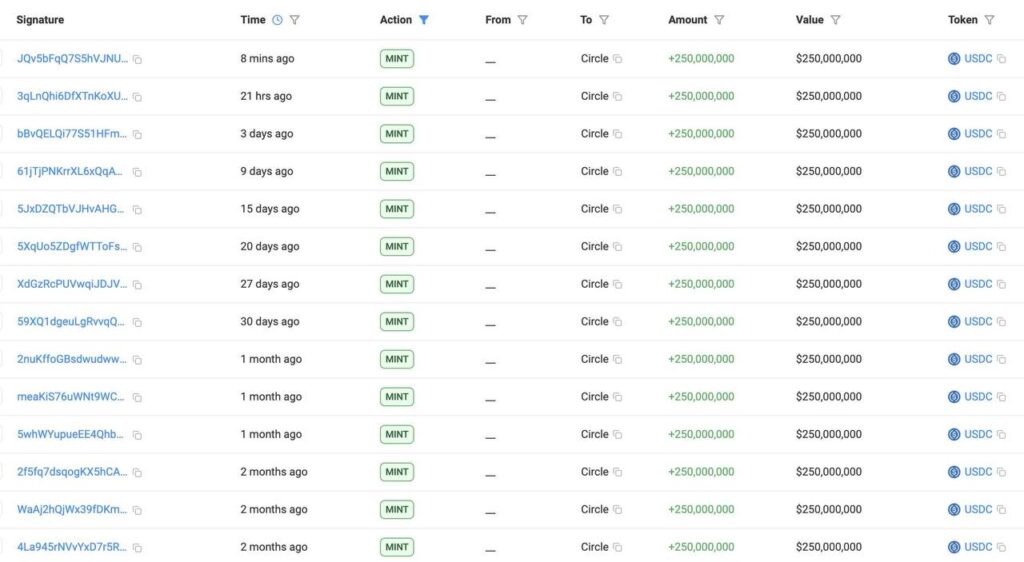The image size is (1024, 562).
Task: Open signature 4La945rNVvYxD7r5R transaction
Action: pos(72,547)
